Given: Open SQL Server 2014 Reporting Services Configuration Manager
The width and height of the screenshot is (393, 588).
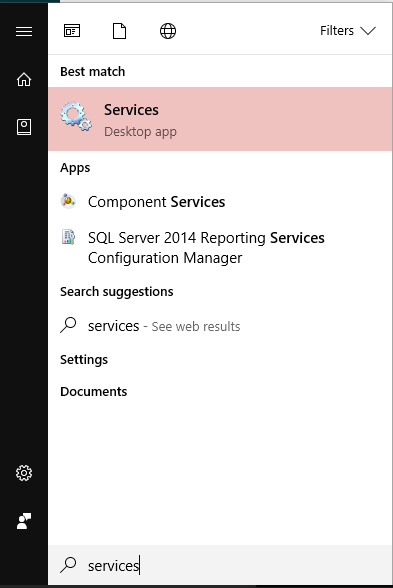Looking at the screenshot, I should [x=220, y=248].
